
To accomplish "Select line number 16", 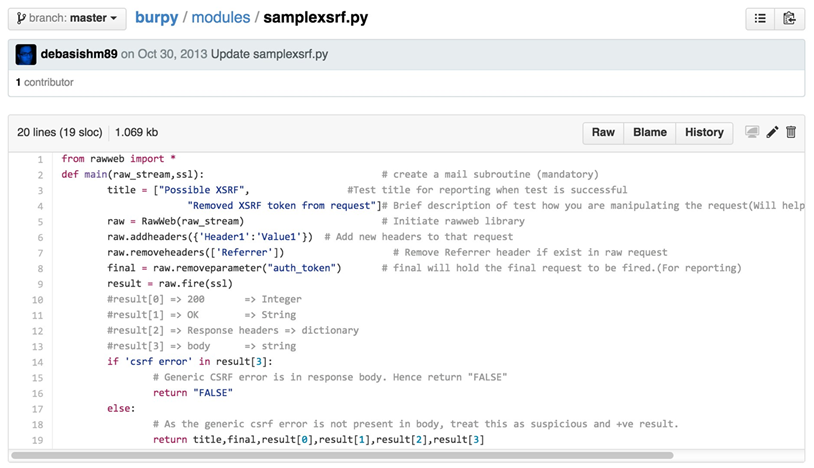I will point(37,393).
